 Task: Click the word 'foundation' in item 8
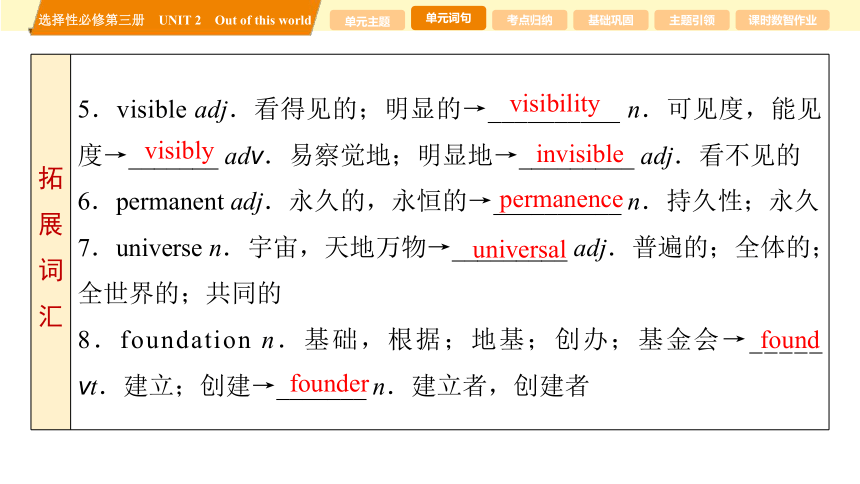coord(186,340)
